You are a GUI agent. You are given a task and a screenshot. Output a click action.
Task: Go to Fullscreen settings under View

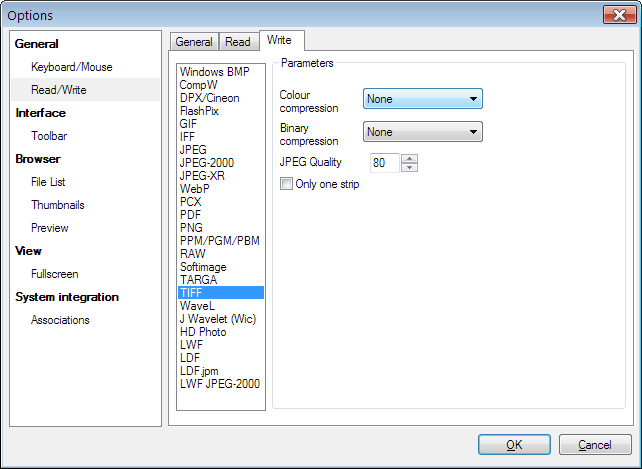click(x=54, y=274)
